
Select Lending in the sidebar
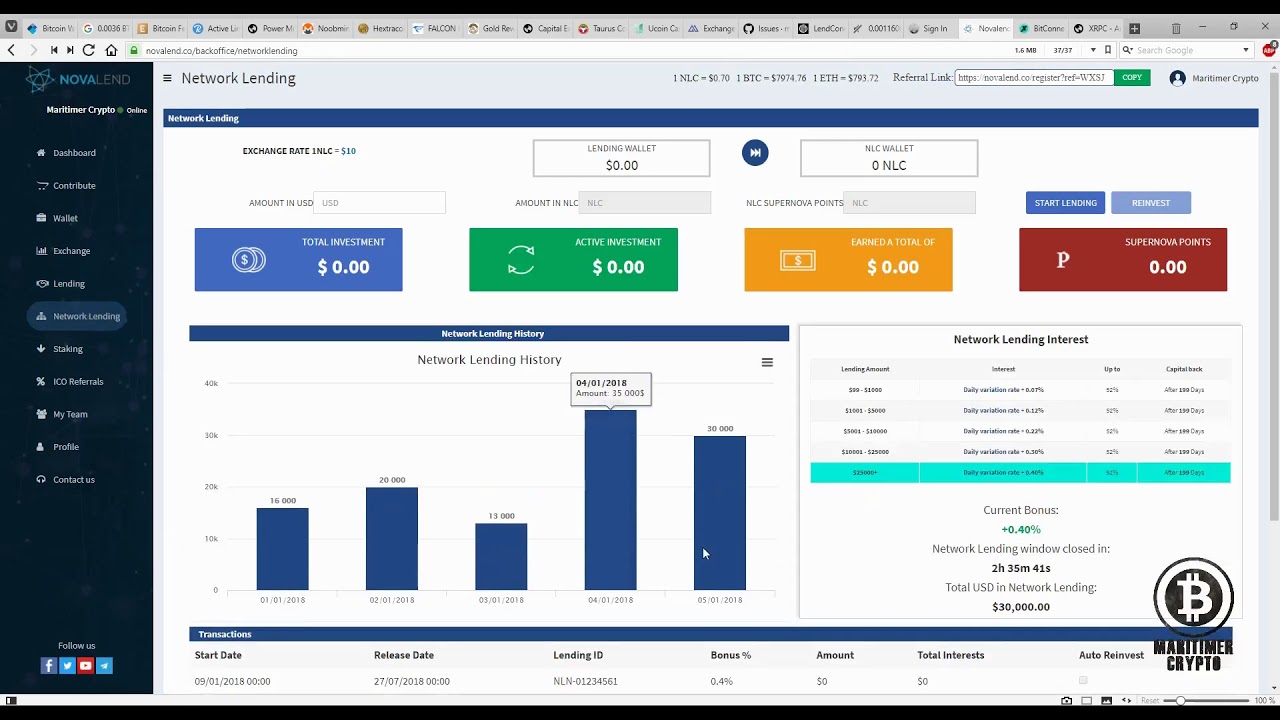tap(61, 284)
